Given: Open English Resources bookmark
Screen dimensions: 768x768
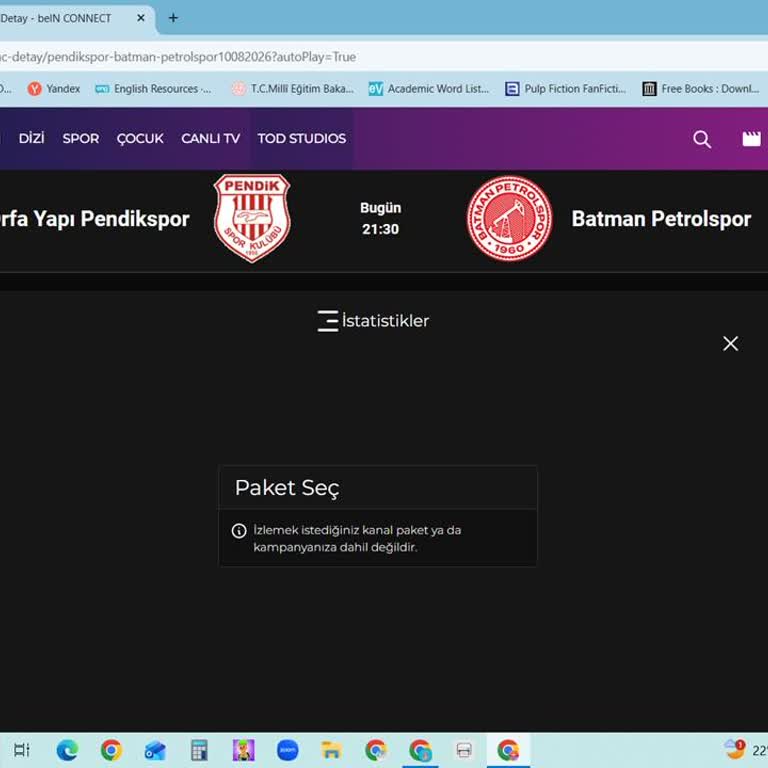Looking at the screenshot, I should (153, 89).
